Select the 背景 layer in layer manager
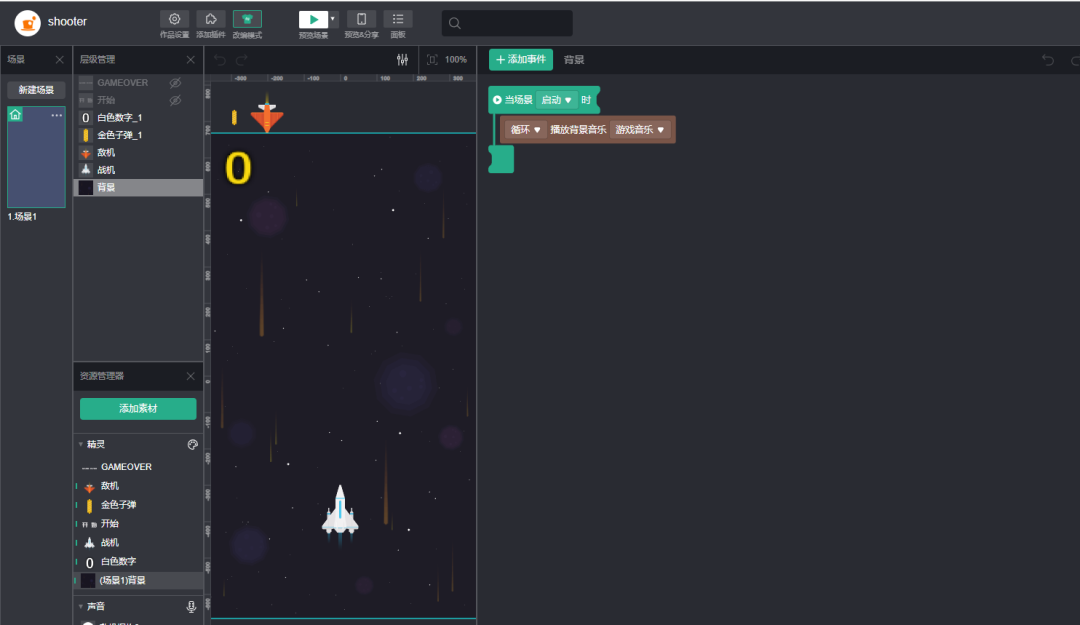The width and height of the screenshot is (1080, 625). [x=138, y=187]
